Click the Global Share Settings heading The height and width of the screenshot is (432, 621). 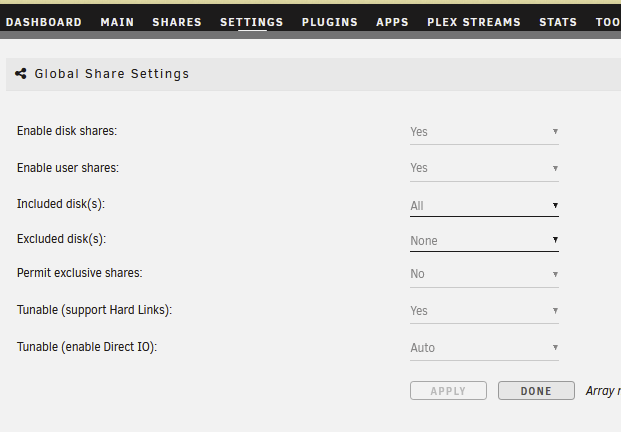112,74
